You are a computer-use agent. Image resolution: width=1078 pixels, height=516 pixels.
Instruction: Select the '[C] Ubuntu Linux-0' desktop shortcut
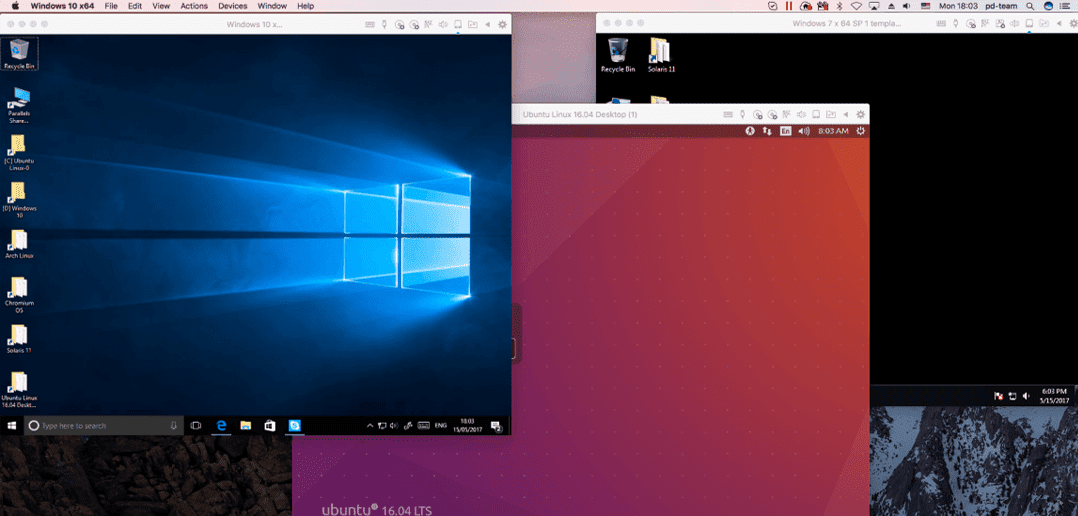point(19,153)
